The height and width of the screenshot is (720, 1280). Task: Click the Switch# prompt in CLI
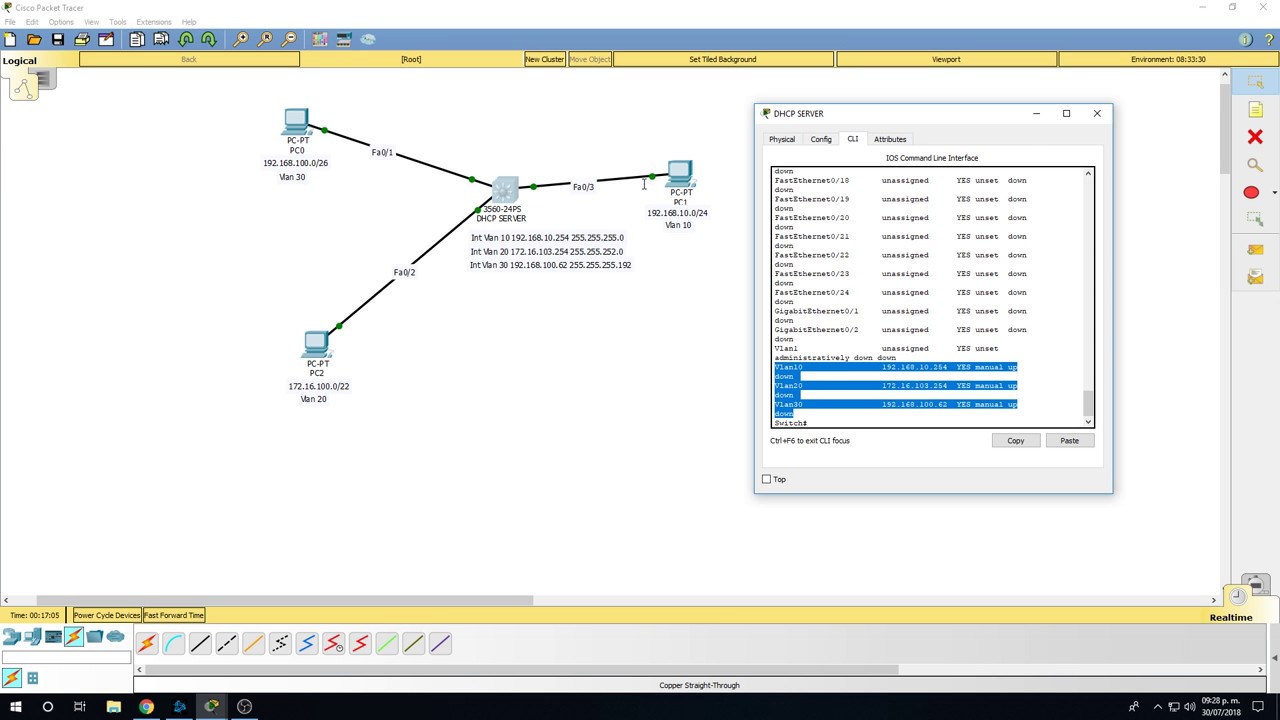[x=790, y=423]
